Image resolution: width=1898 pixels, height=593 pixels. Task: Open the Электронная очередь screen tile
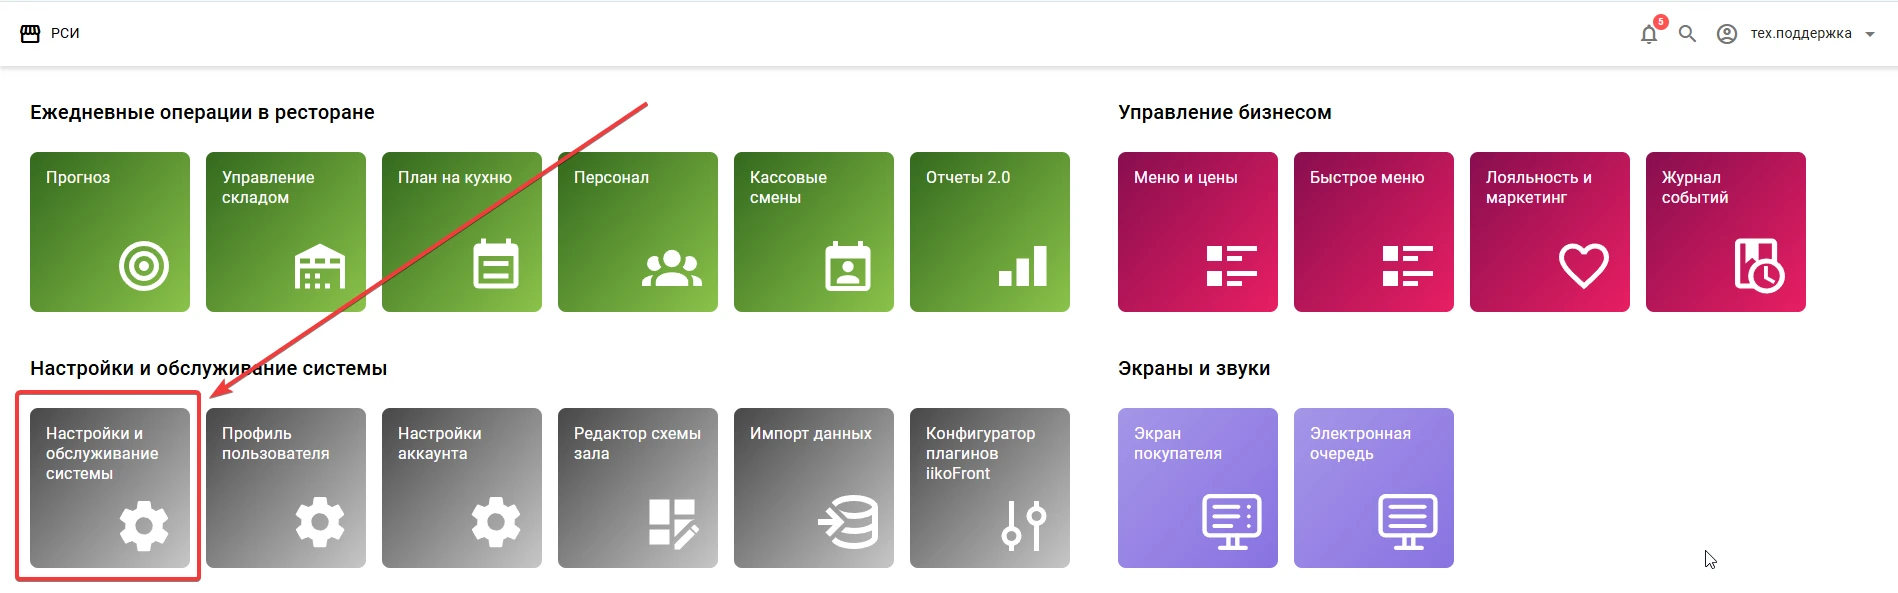click(1374, 488)
